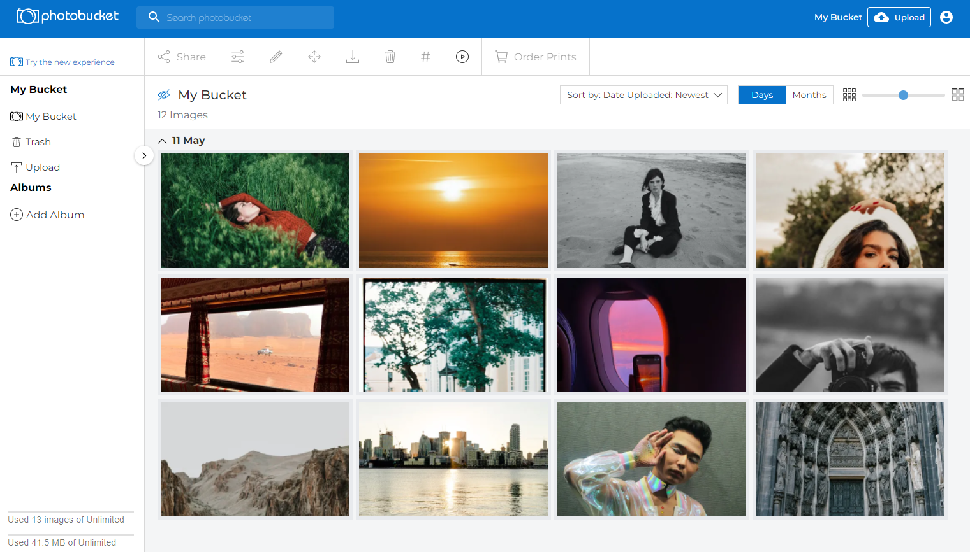Open the woman with white hat photo
The height and width of the screenshot is (552, 970).
pyautogui.click(x=850, y=210)
